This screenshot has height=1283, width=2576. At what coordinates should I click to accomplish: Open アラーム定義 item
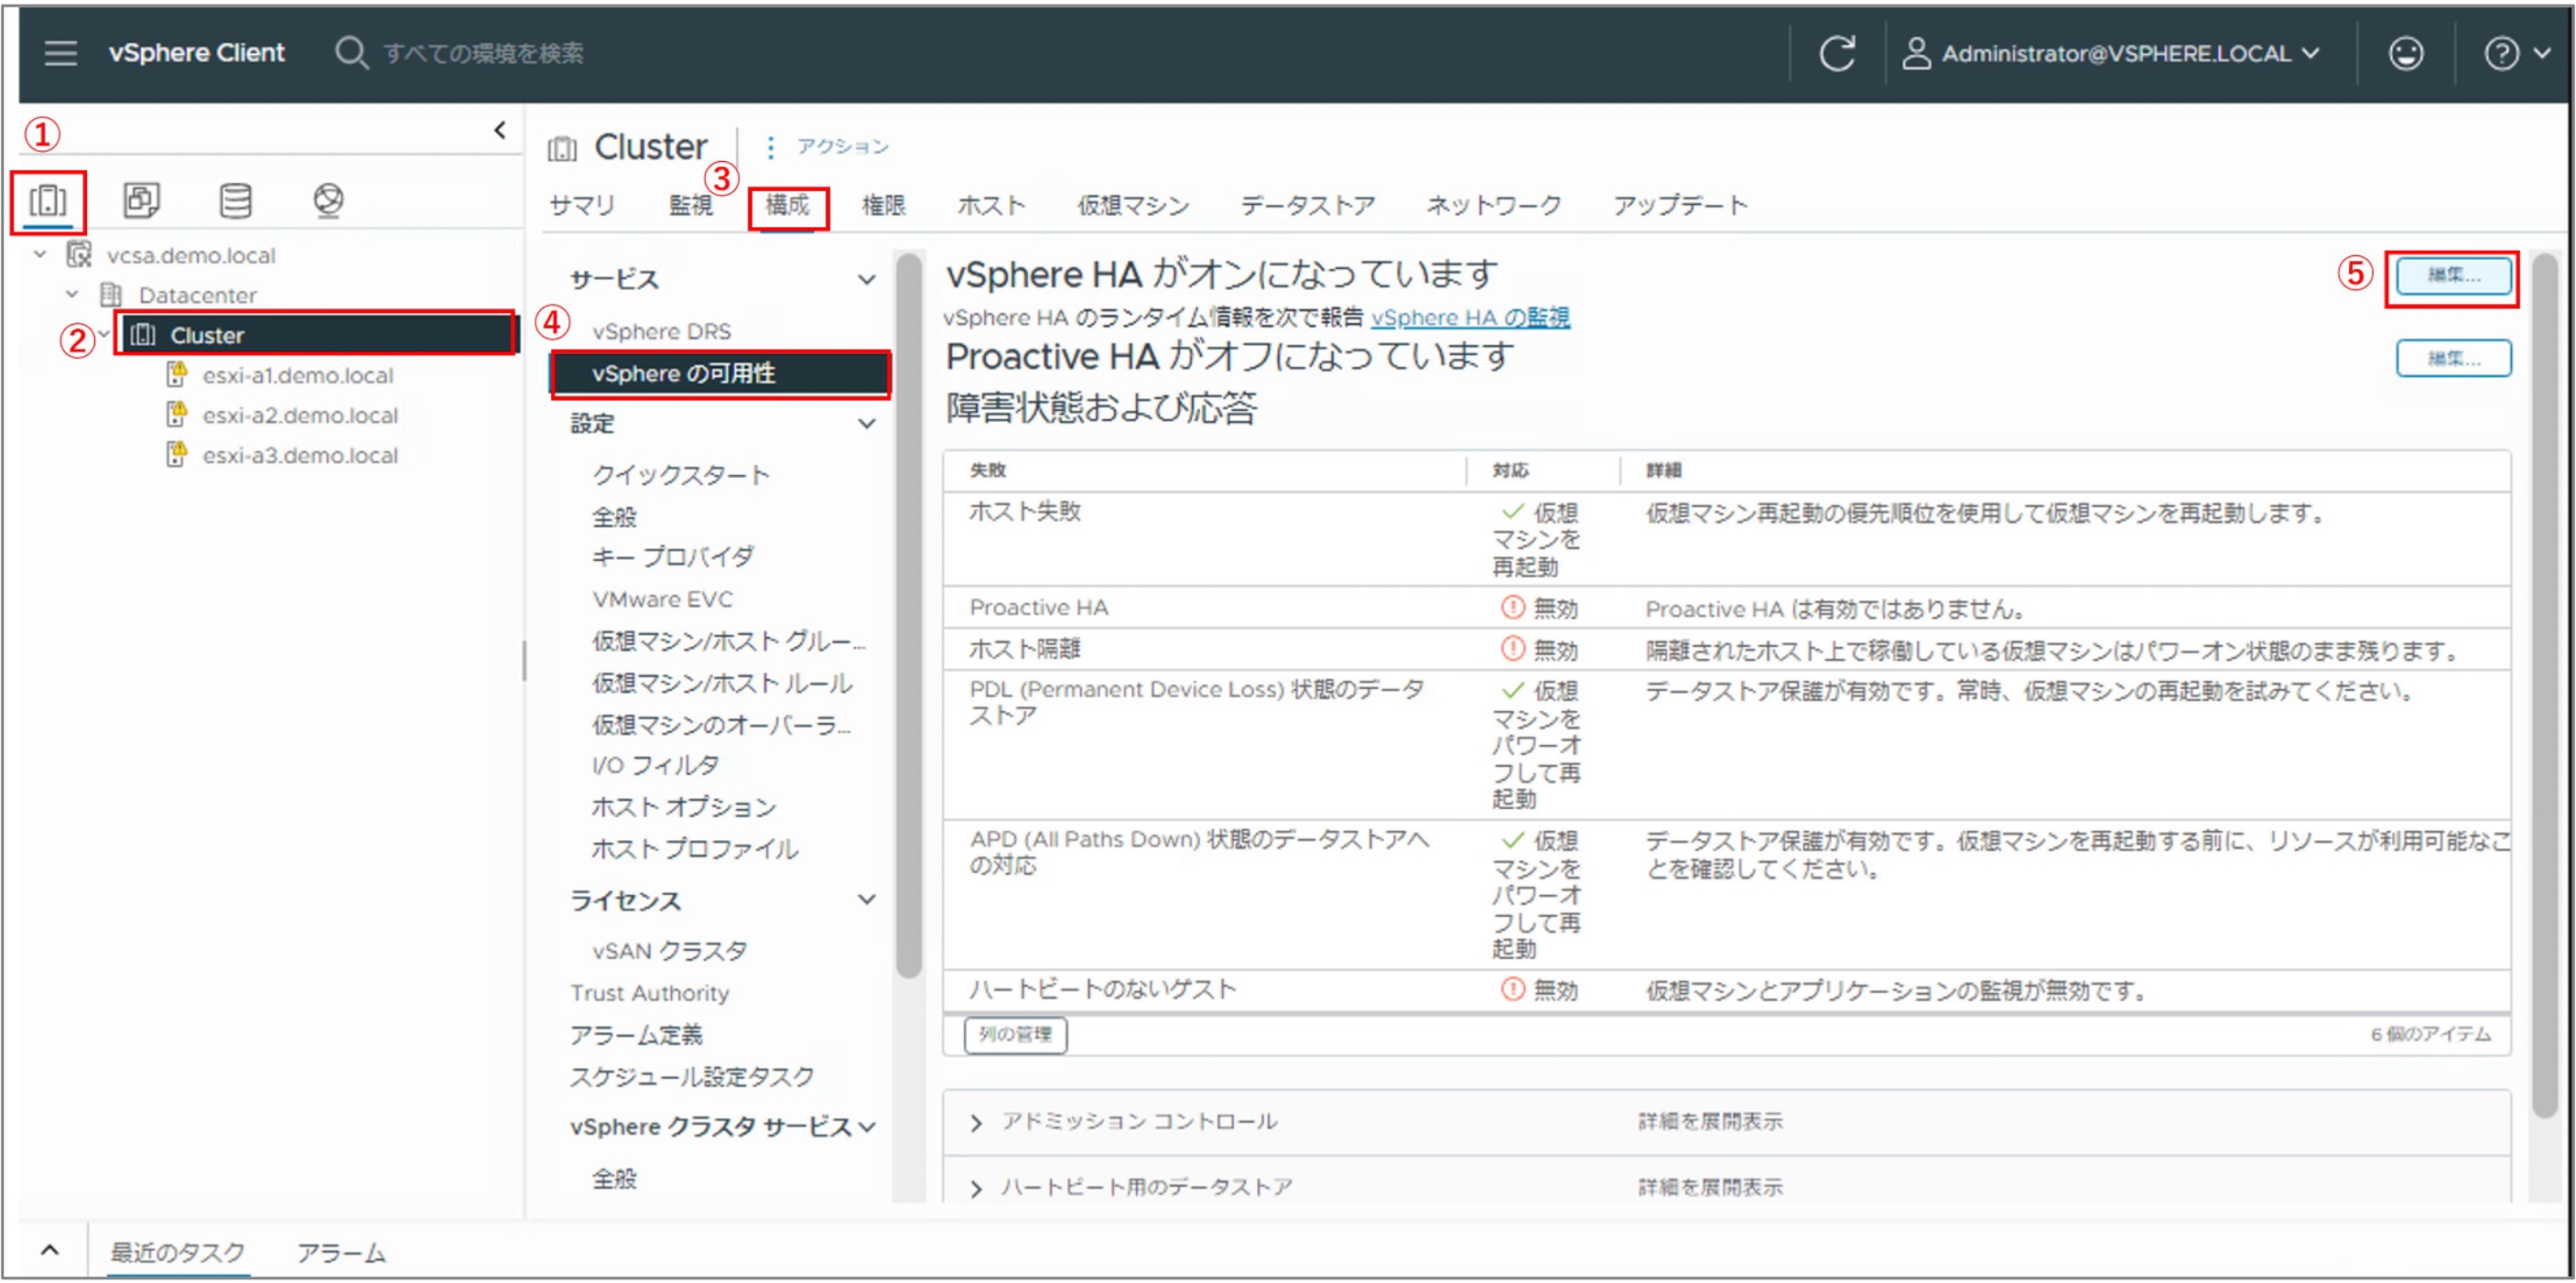pos(637,1035)
